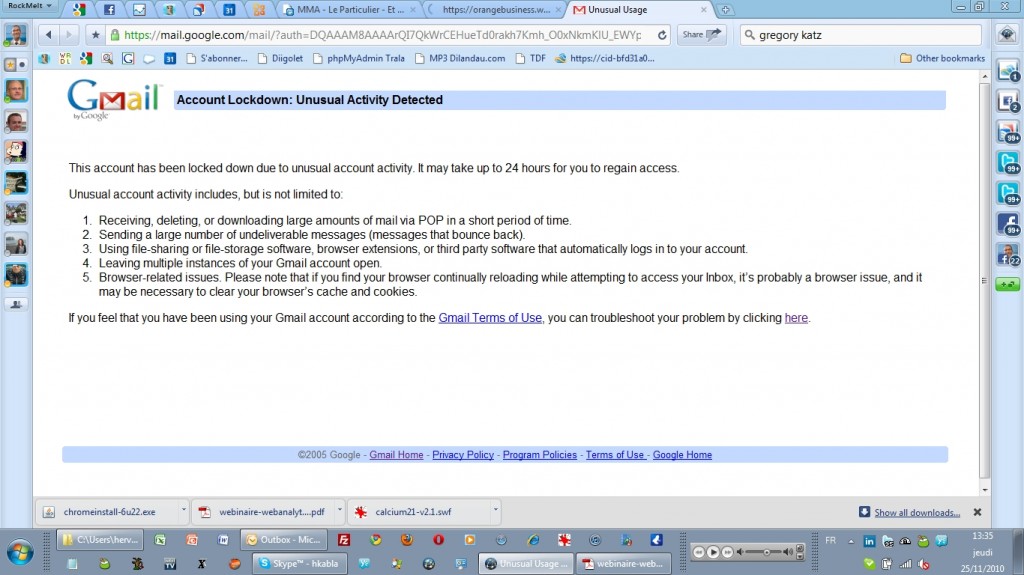Toggle favorites/online friends filter in left edge
Screen dimensions: 1024x575
coord(16,65)
